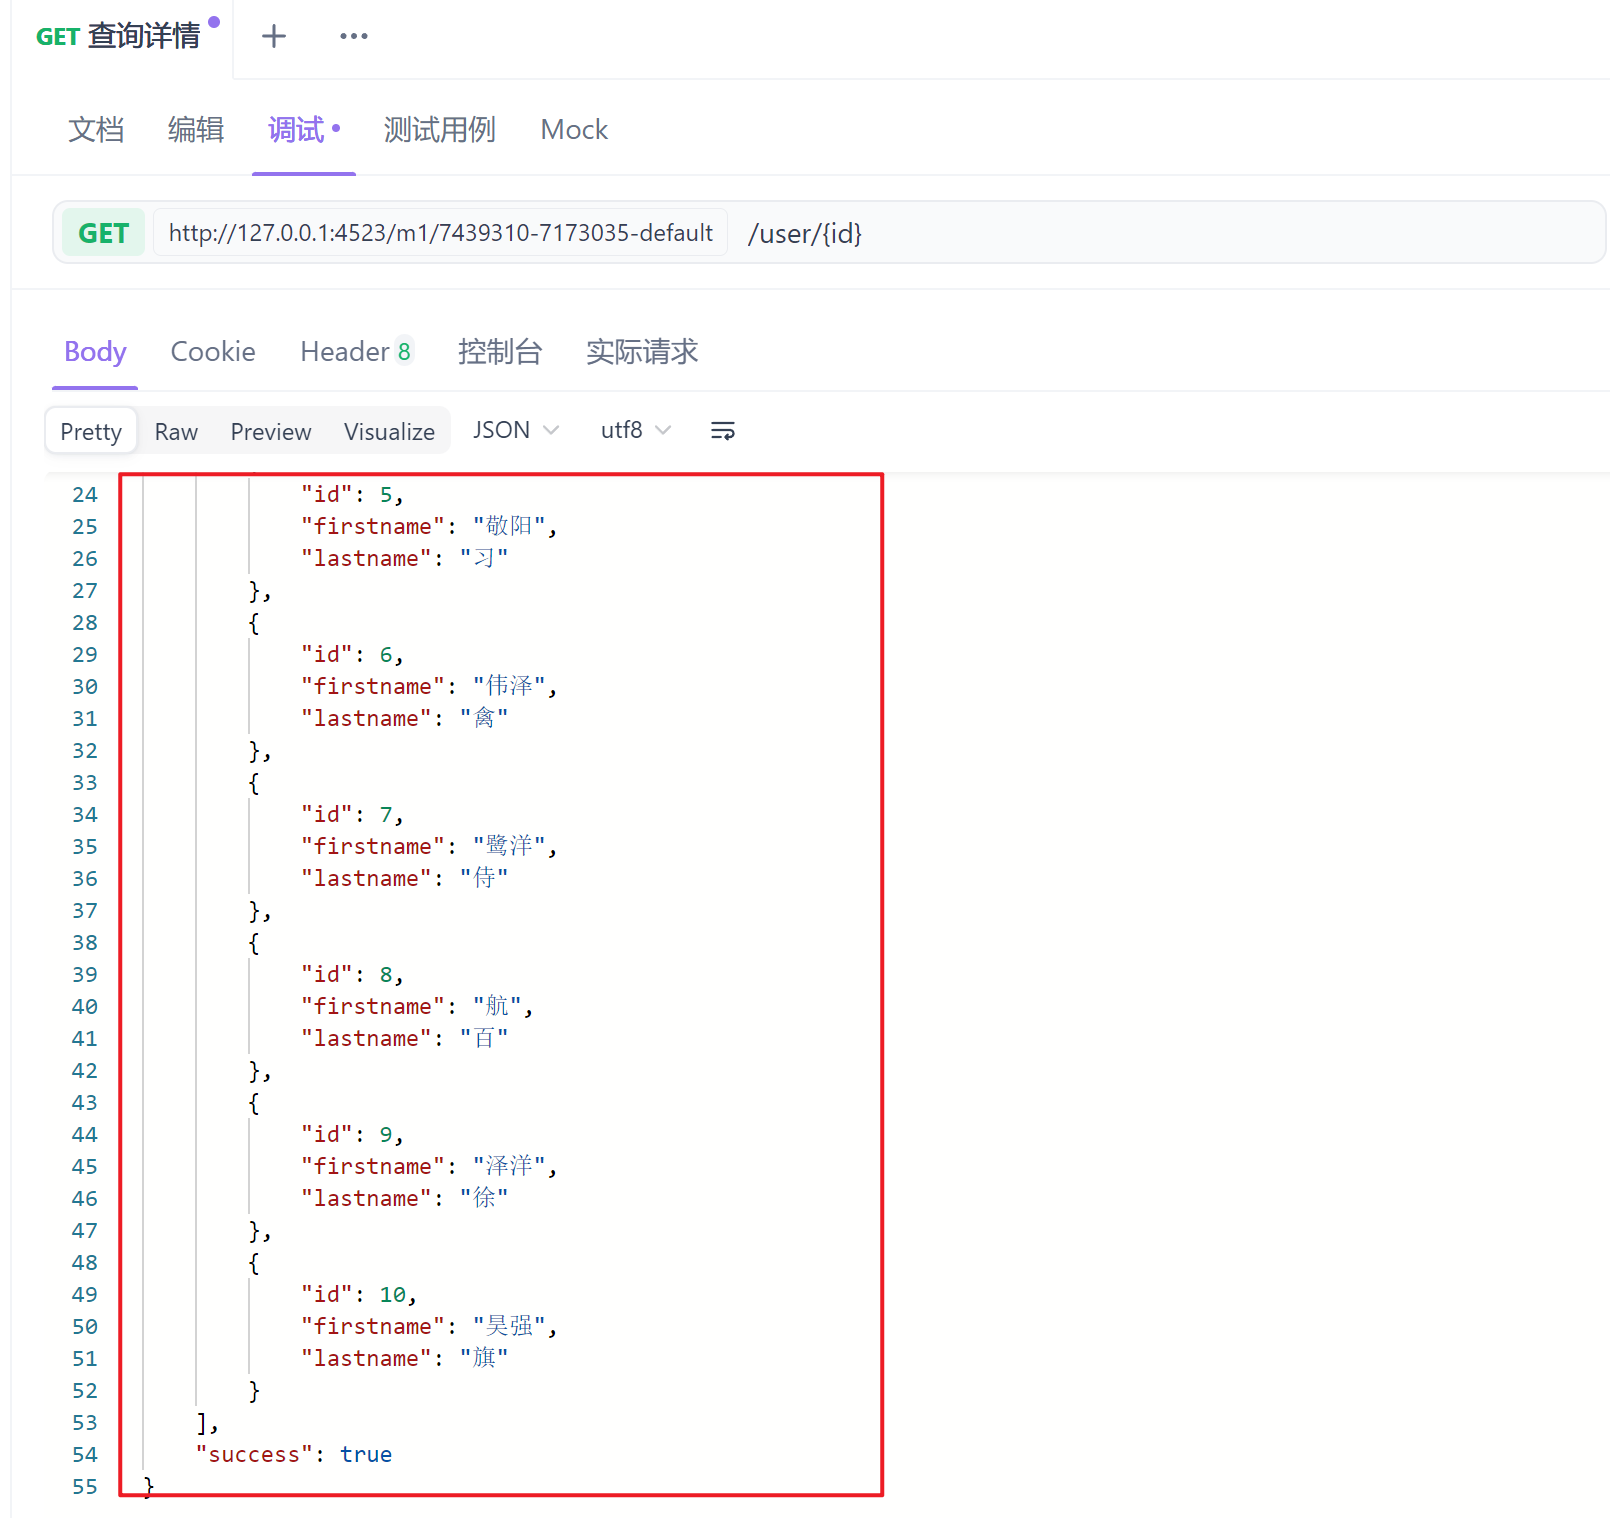The height and width of the screenshot is (1518, 1610).
Task: Click the "success": true line
Action: (x=294, y=1454)
